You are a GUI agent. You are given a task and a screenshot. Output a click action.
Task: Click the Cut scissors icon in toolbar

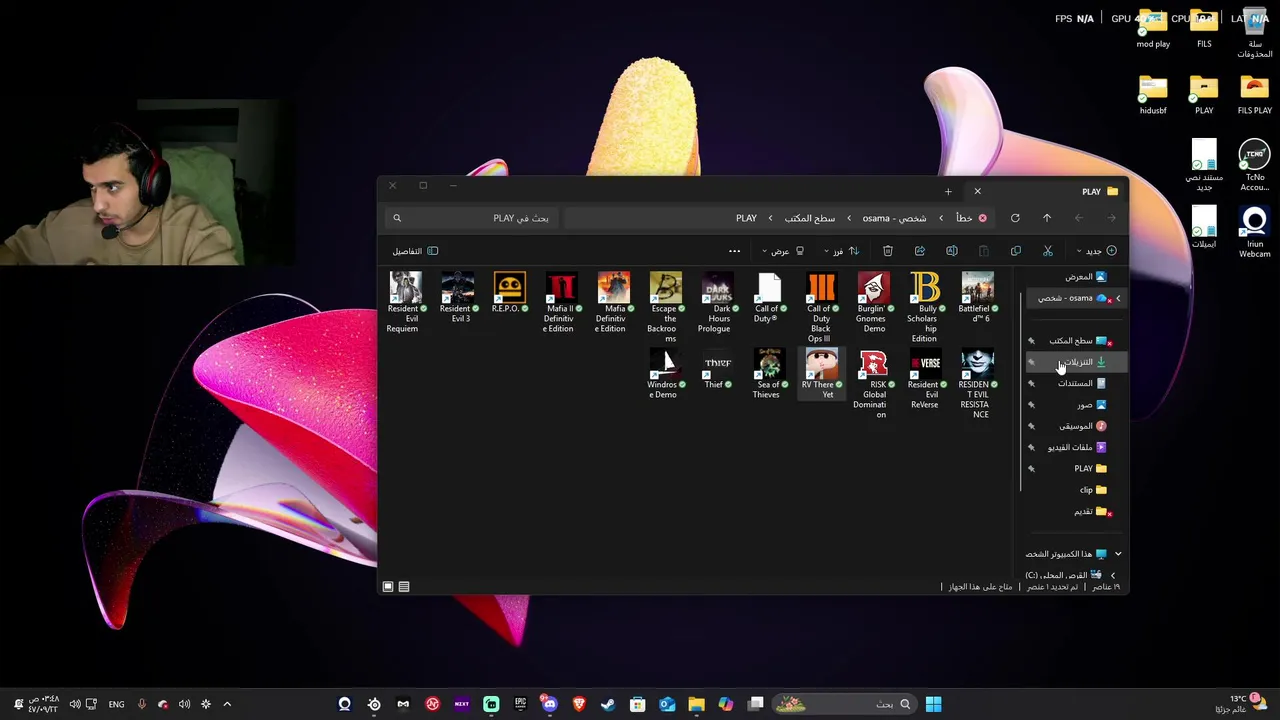click(1048, 251)
